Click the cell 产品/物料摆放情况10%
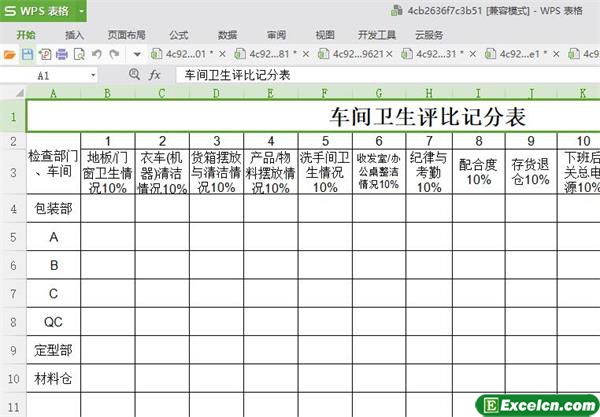Screen dimensions: 600x417 271,172
